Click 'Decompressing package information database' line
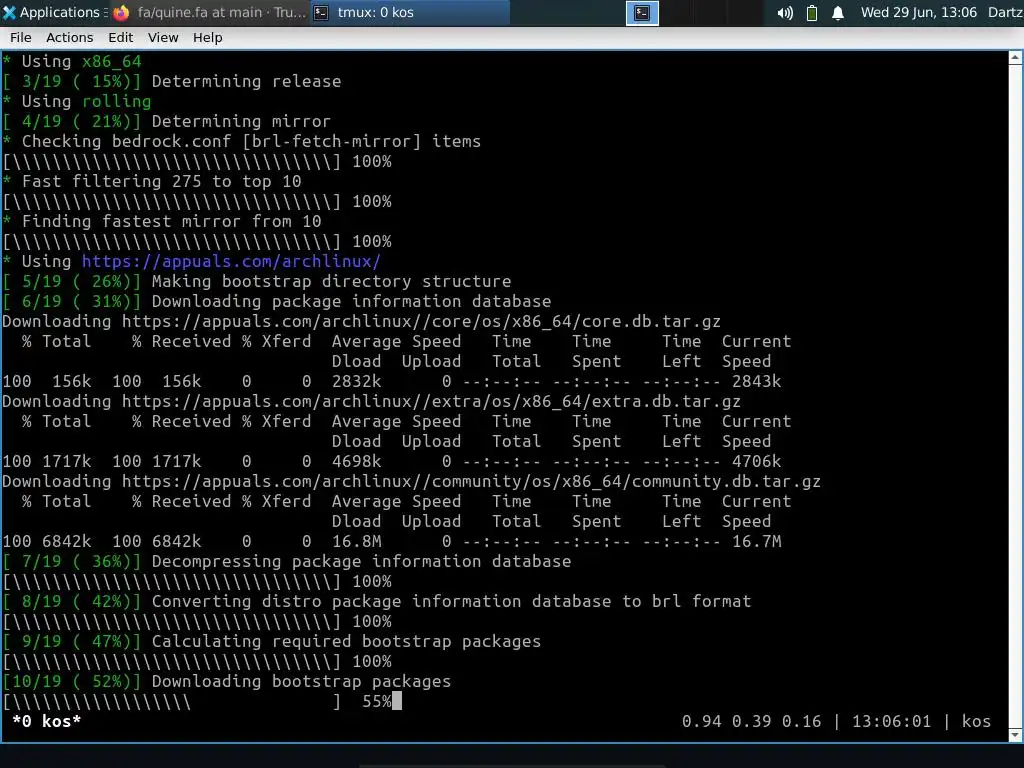The width and height of the screenshot is (1024, 768). (287, 561)
